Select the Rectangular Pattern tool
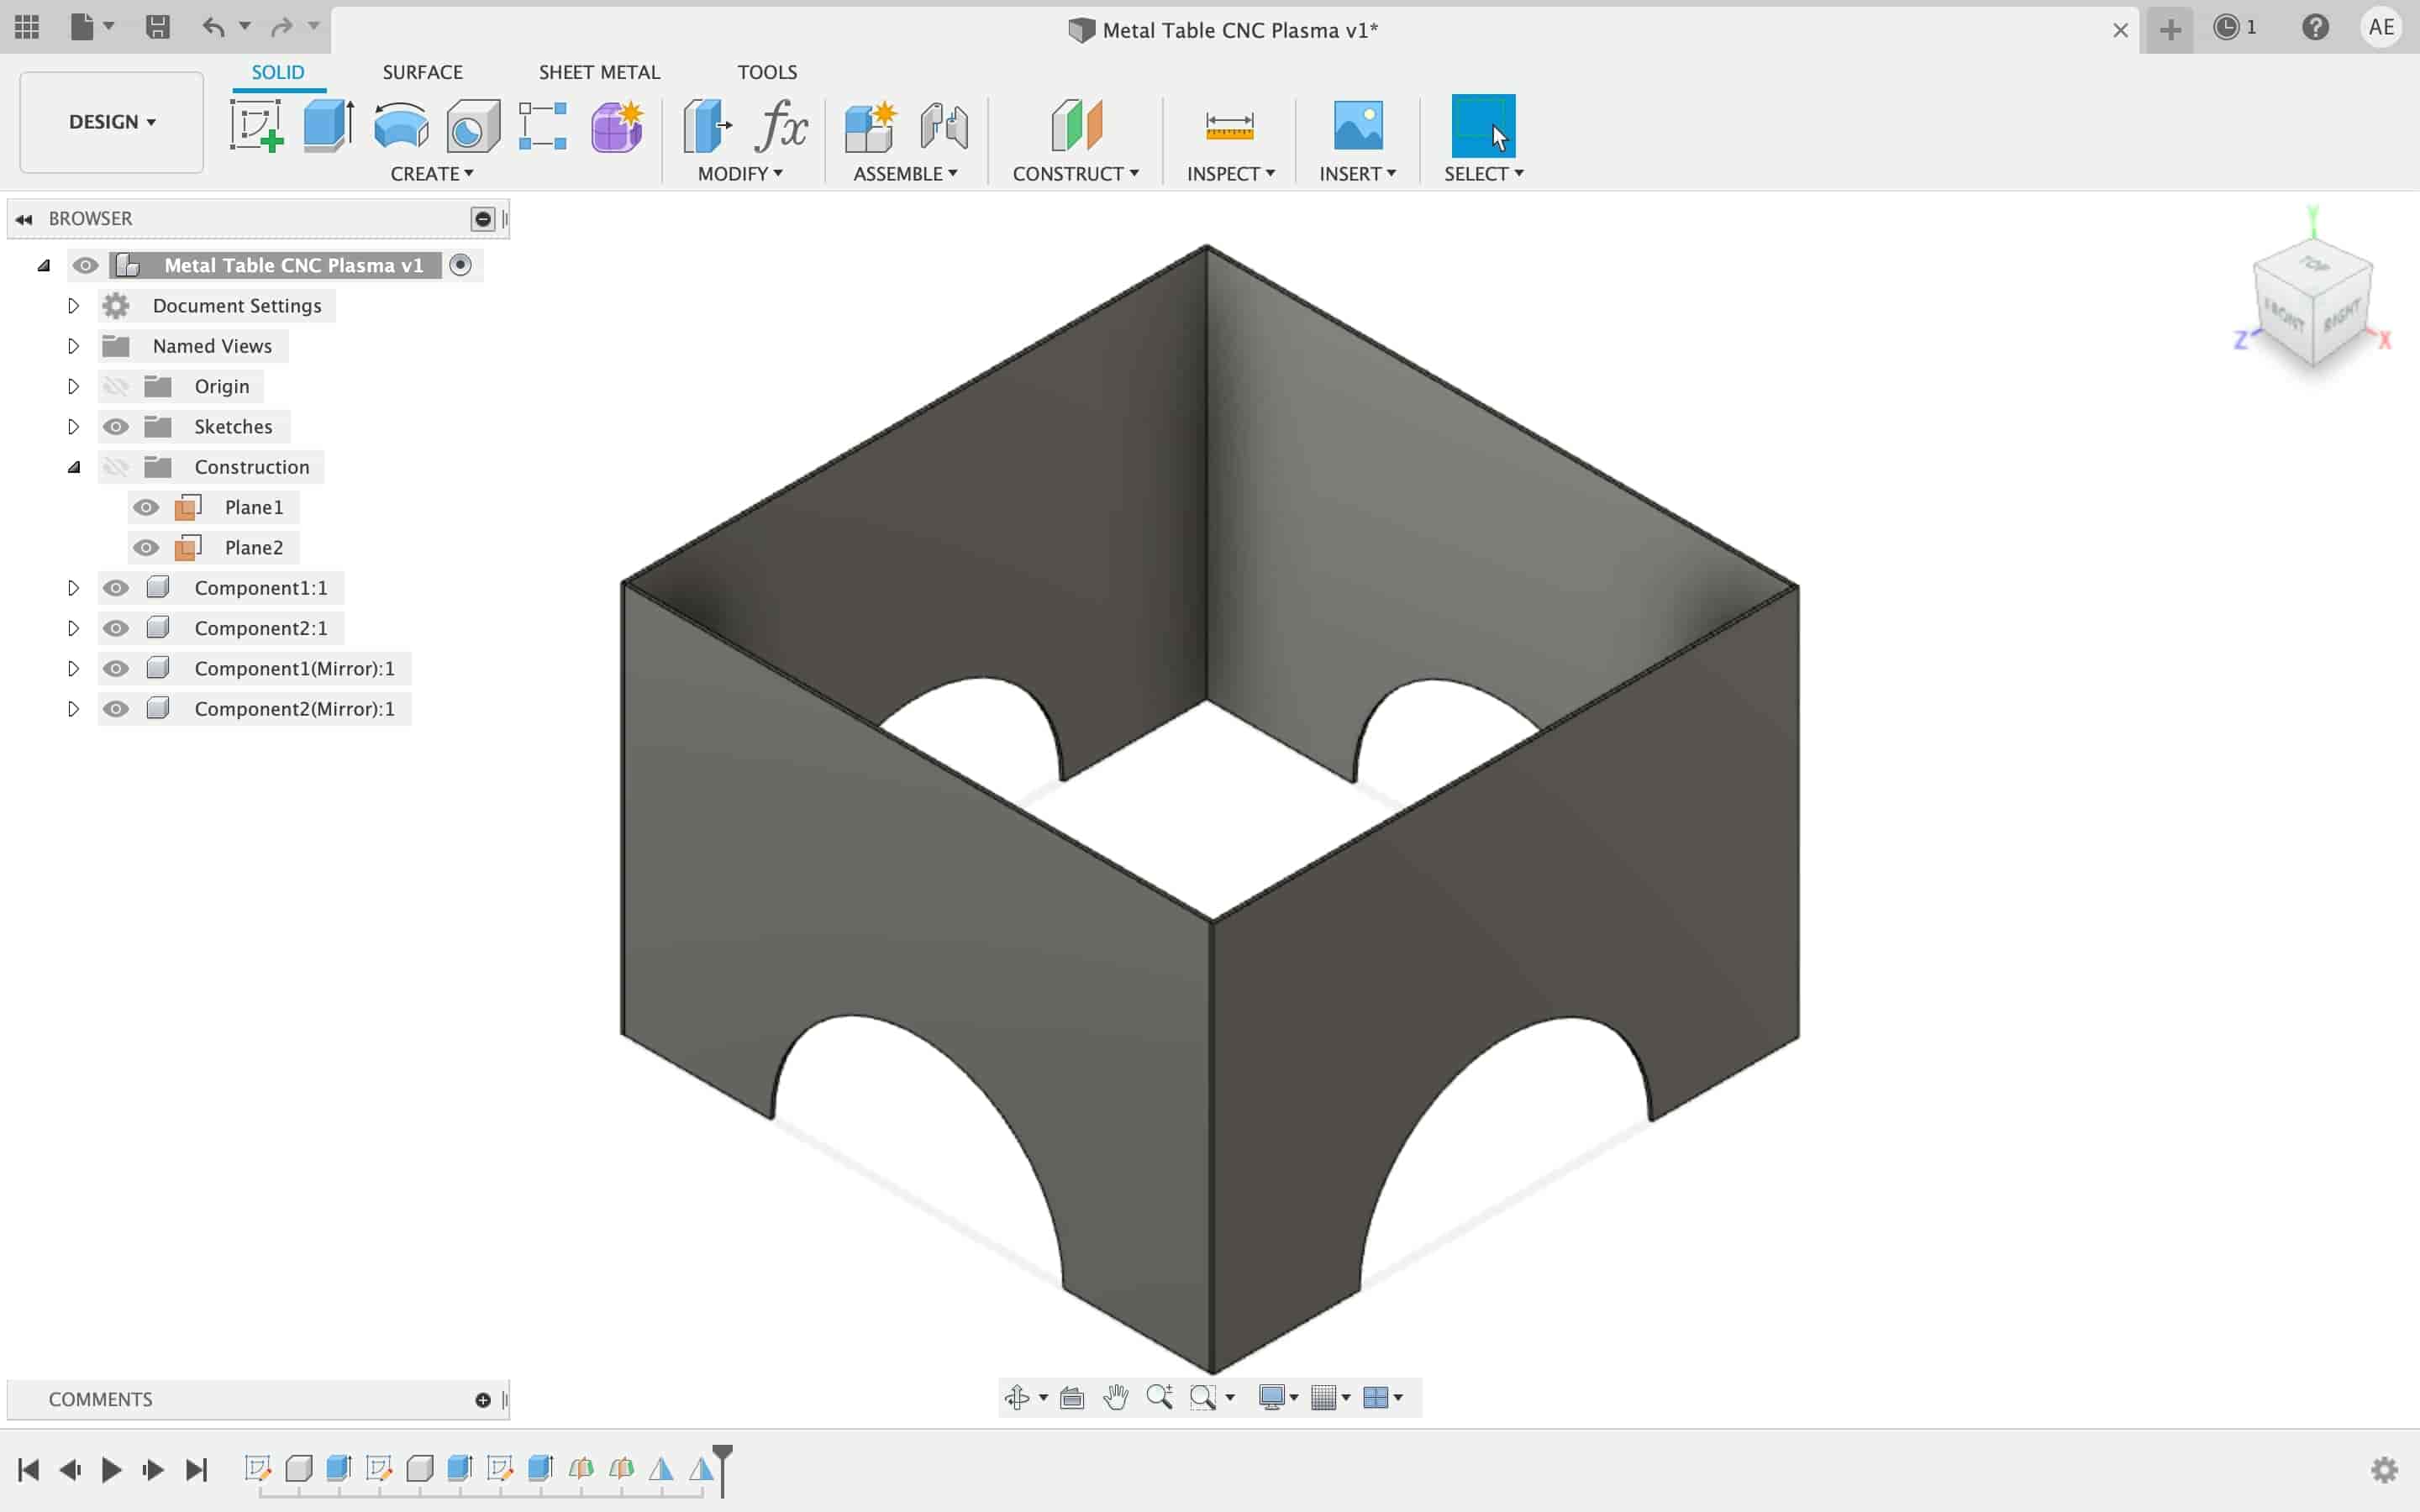Viewport: 2420px width, 1512px height. point(543,126)
